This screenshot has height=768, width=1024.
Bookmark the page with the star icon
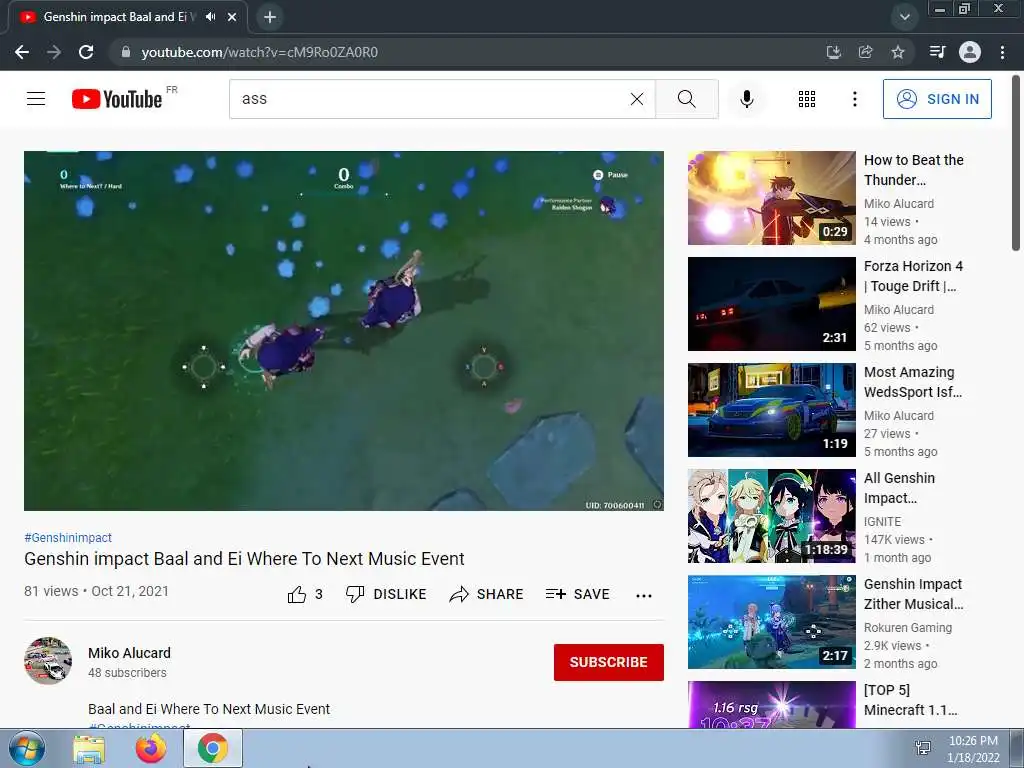tap(898, 52)
